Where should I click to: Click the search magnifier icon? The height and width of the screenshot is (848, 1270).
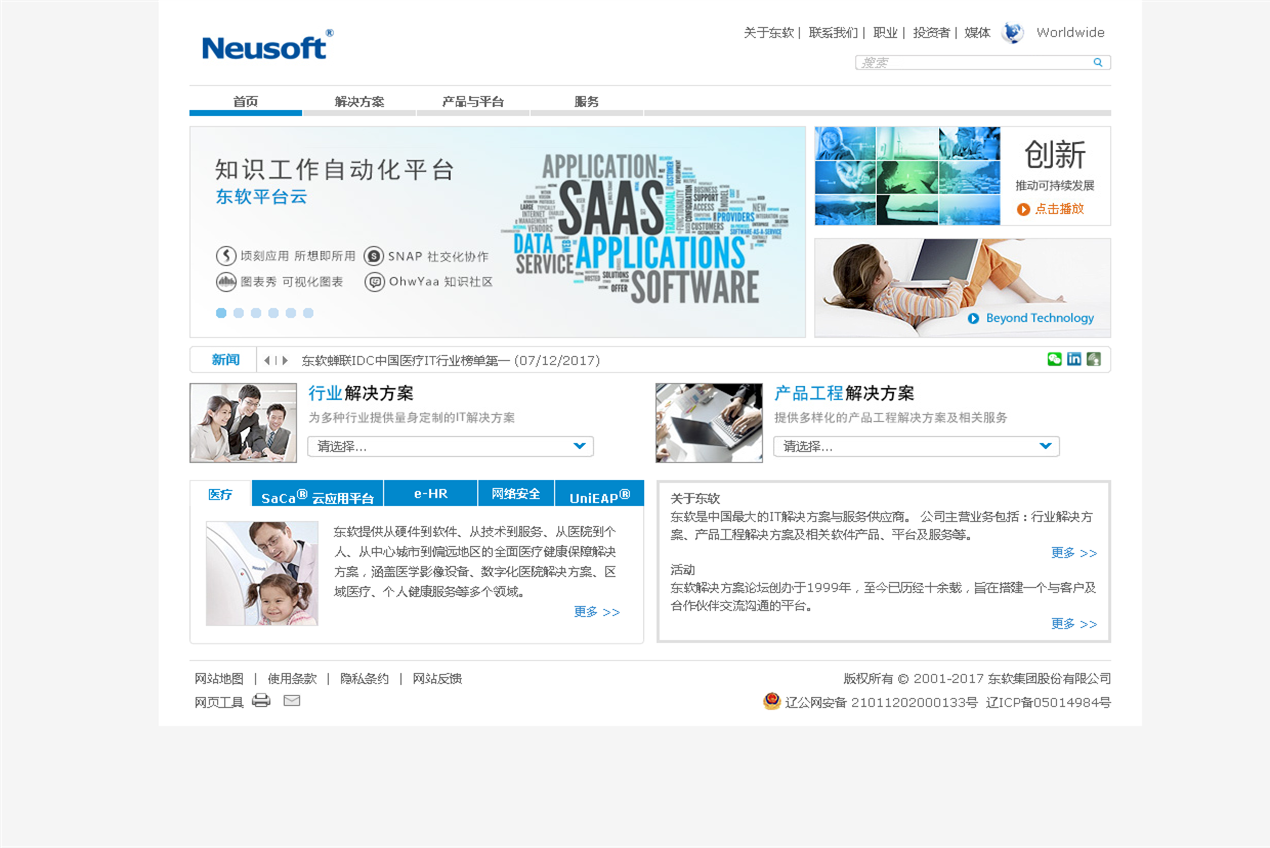pyautogui.click(x=1098, y=62)
